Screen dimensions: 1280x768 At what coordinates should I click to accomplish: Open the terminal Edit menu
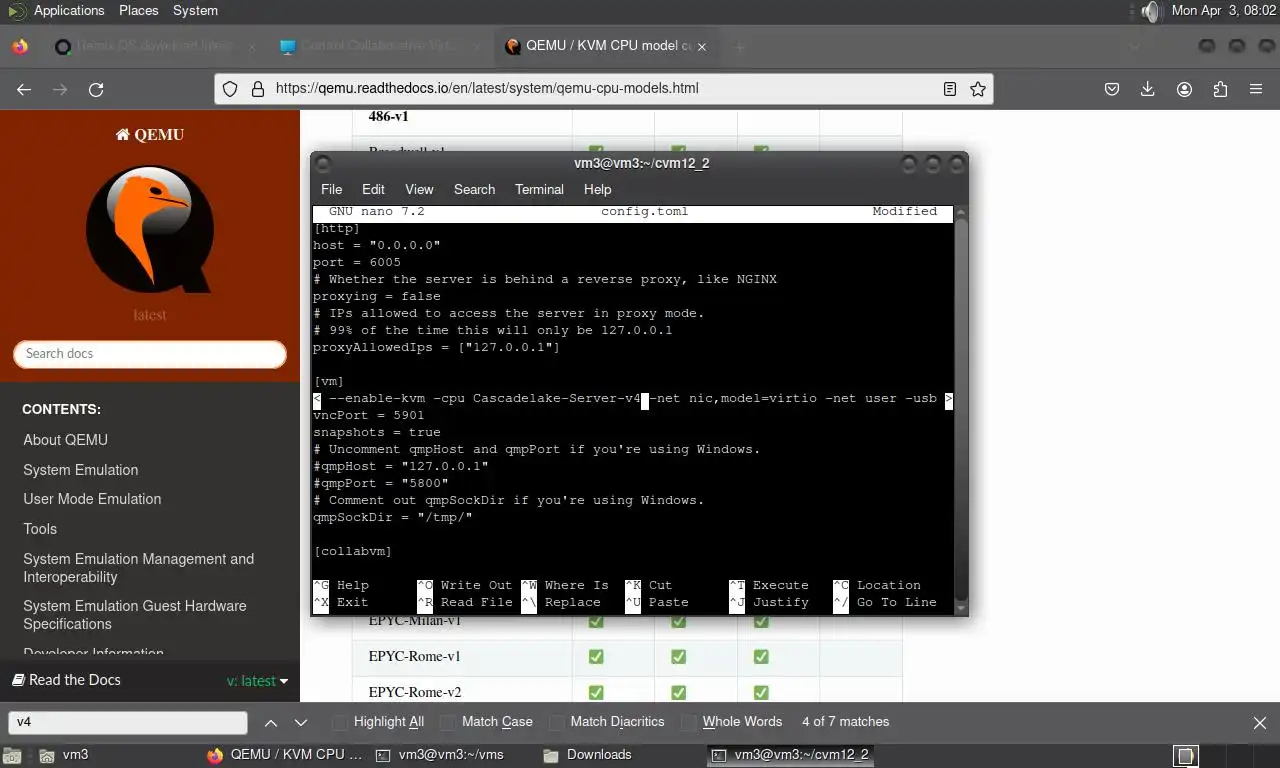(x=373, y=189)
